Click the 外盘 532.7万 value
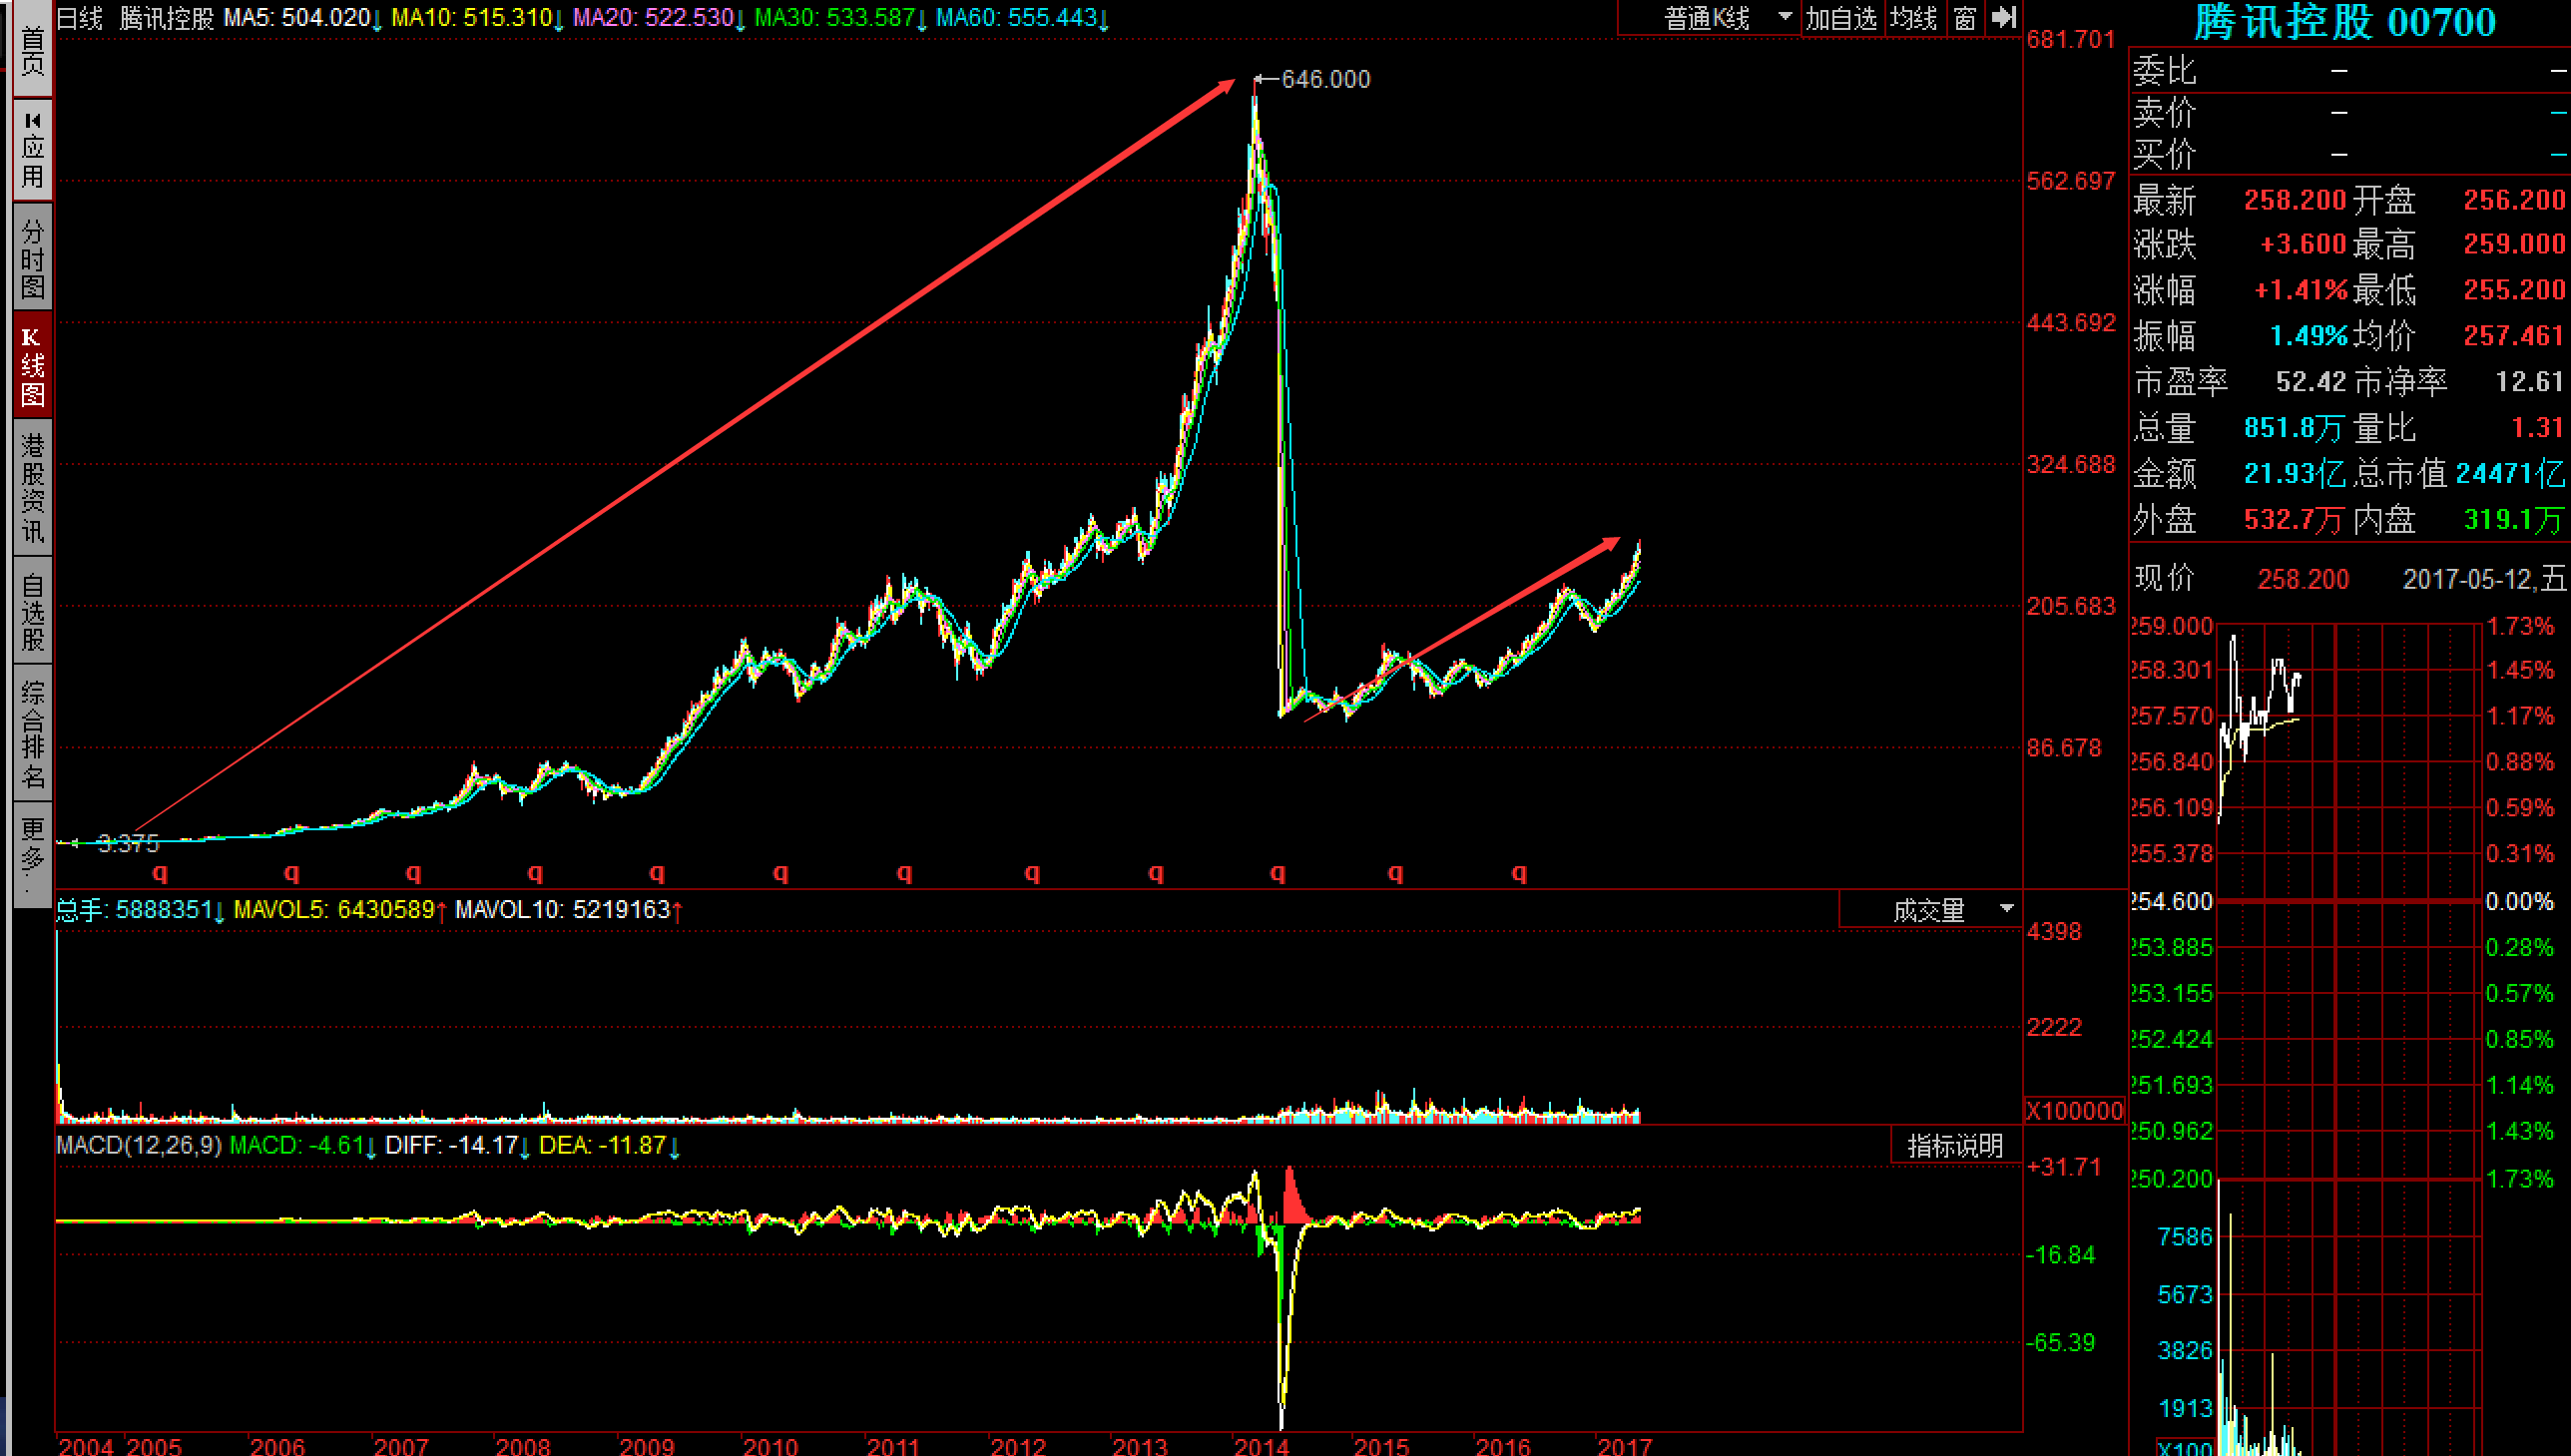The width and height of the screenshot is (2571, 1456). tap(2293, 520)
